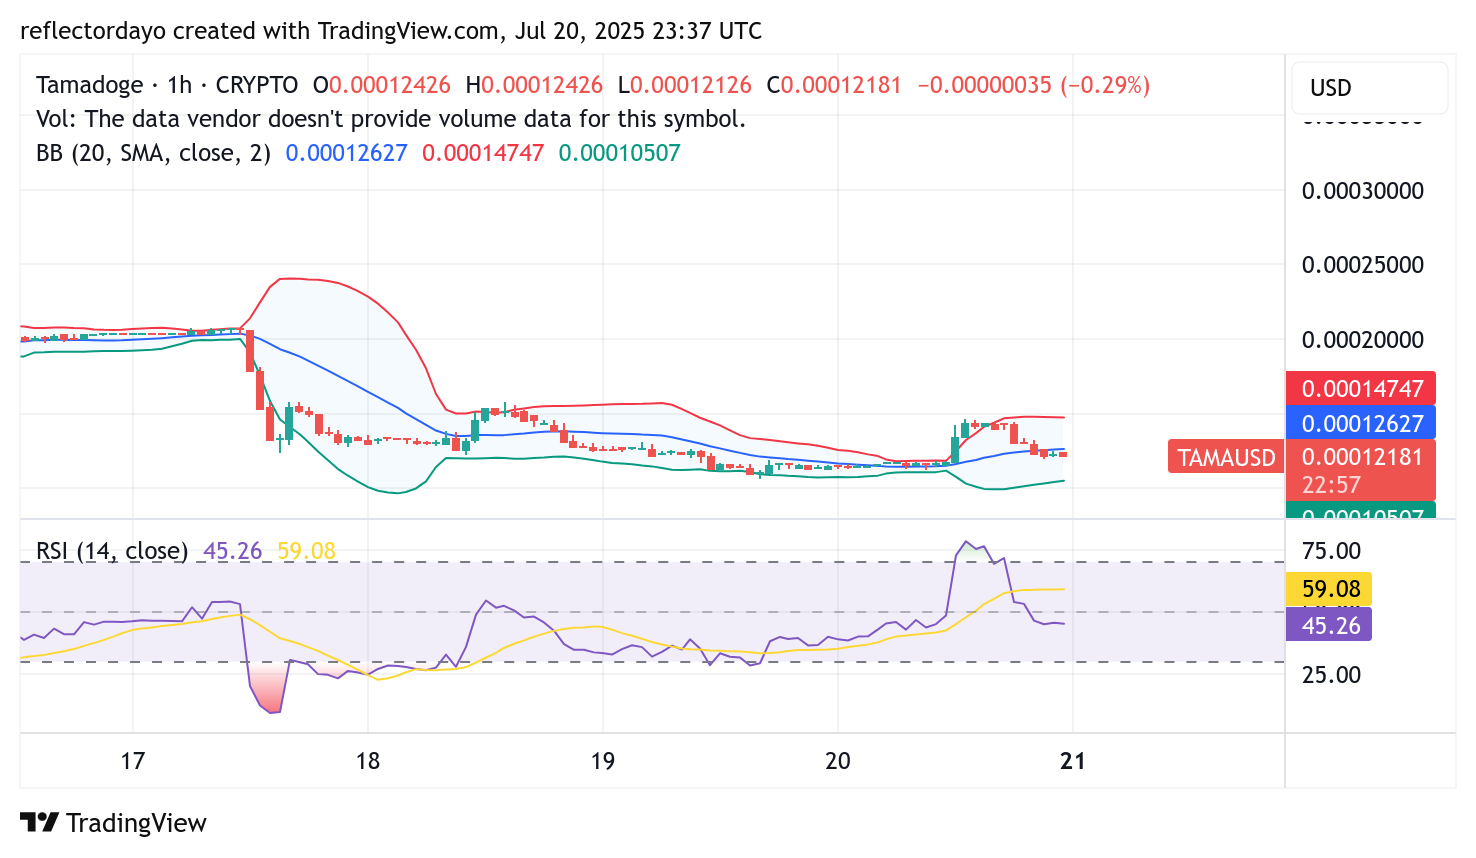Click the open value O0.00012426
1476x858 pixels.
coord(382,85)
